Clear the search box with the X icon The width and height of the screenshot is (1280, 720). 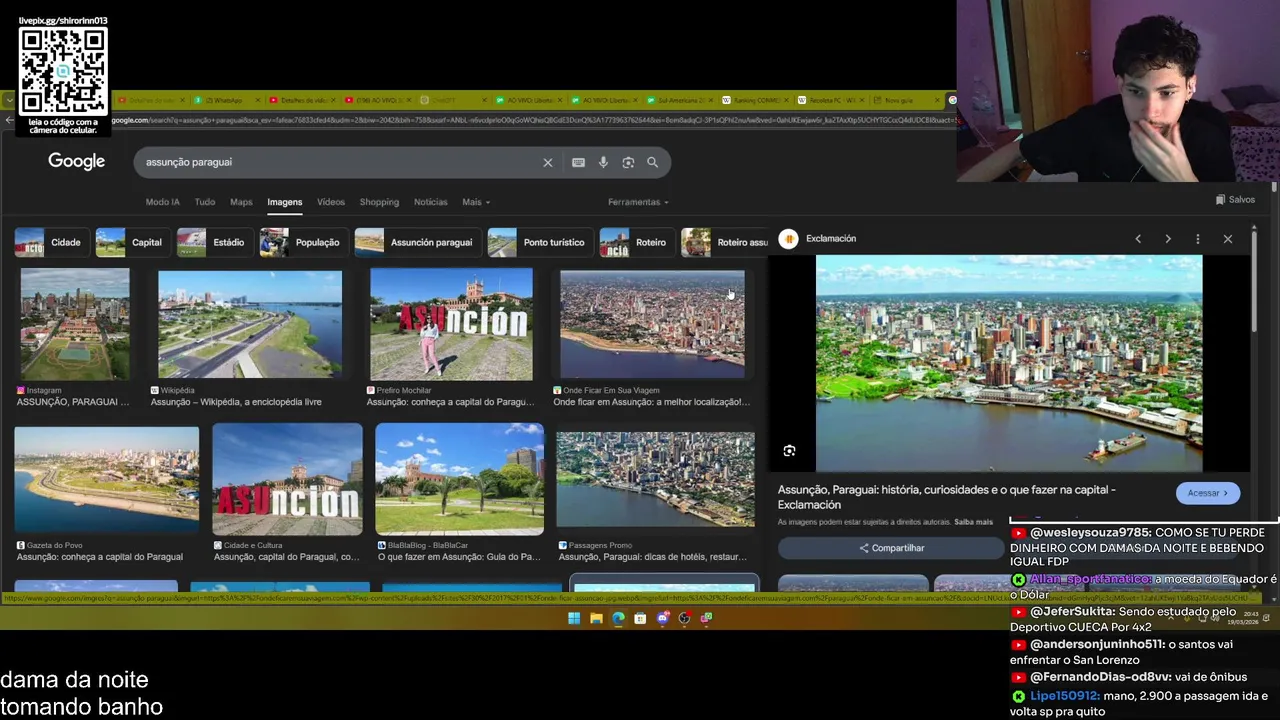tap(547, 162)
